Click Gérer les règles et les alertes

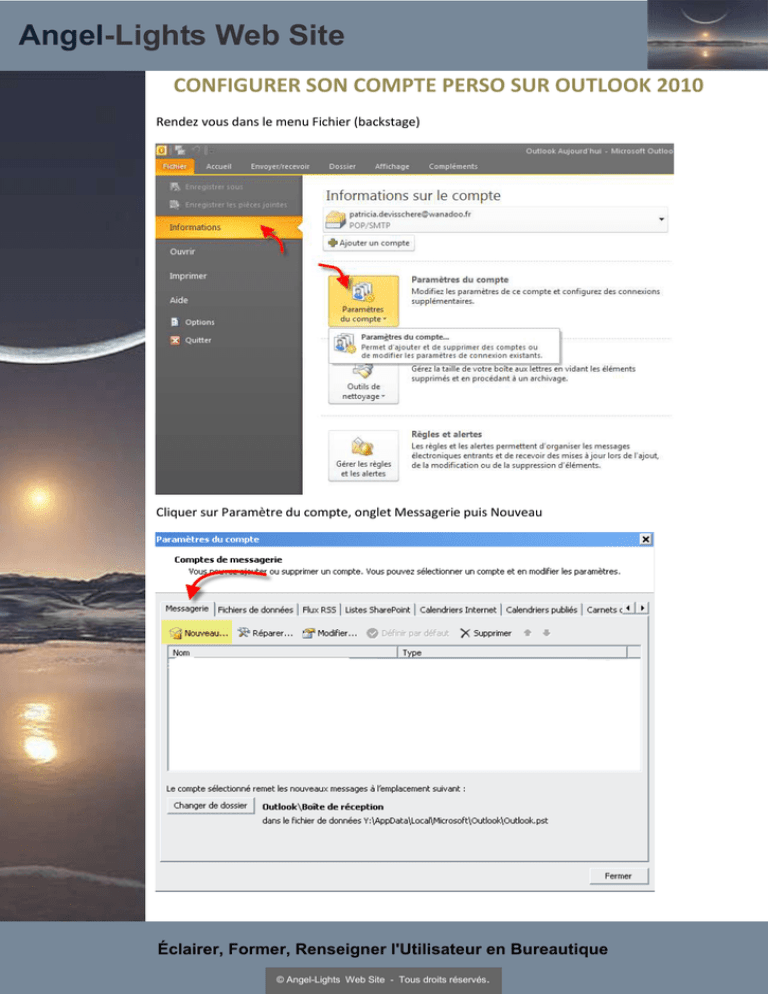(363, 456)
